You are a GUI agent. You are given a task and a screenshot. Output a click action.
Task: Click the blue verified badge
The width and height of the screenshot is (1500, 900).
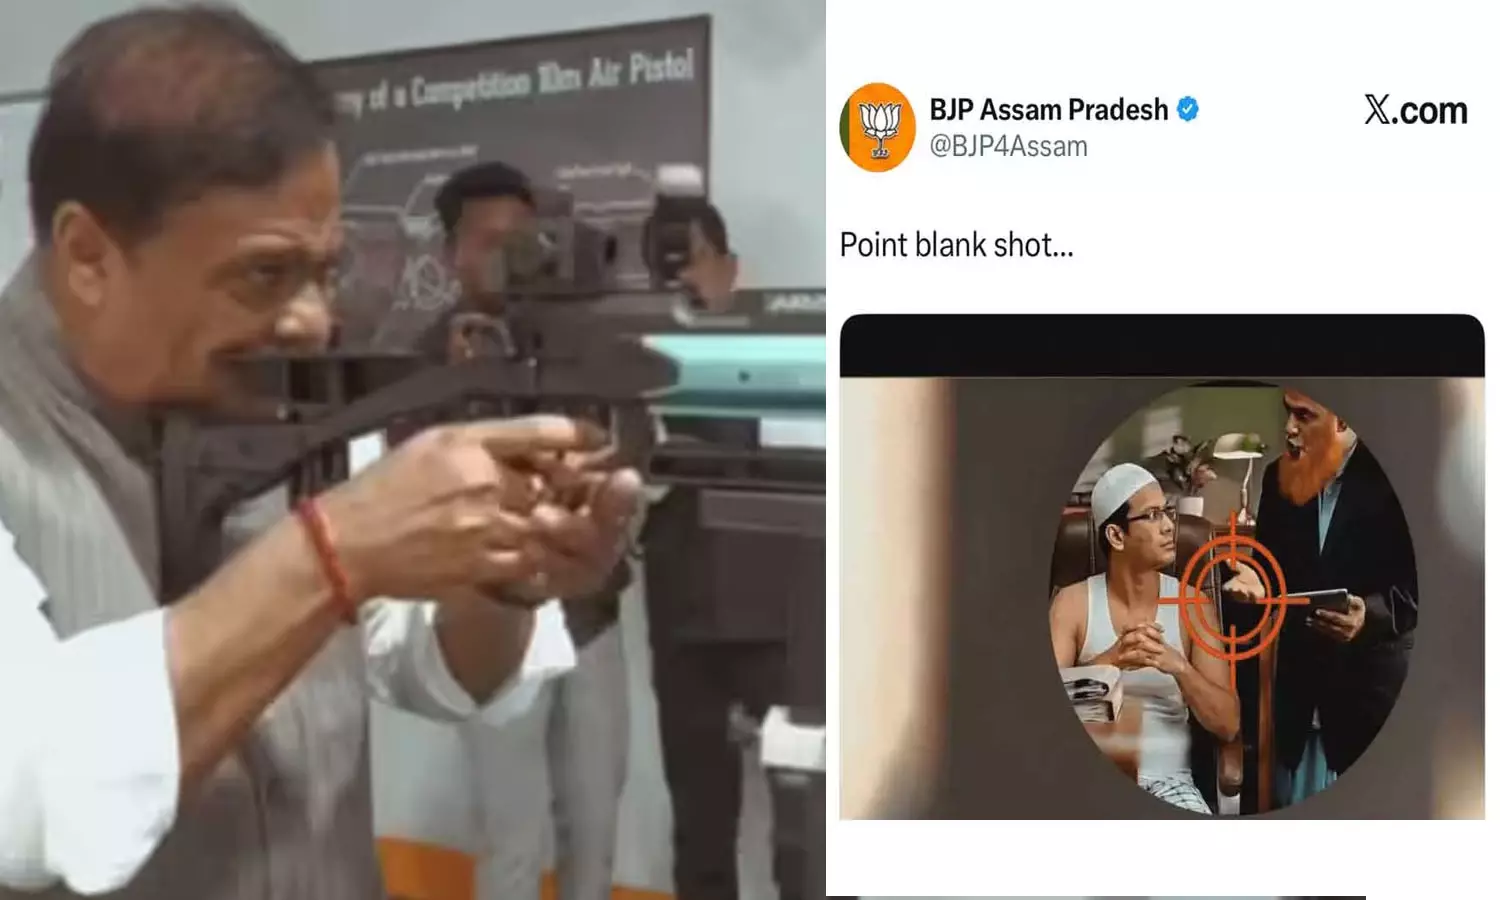[x=1187, y=109]
